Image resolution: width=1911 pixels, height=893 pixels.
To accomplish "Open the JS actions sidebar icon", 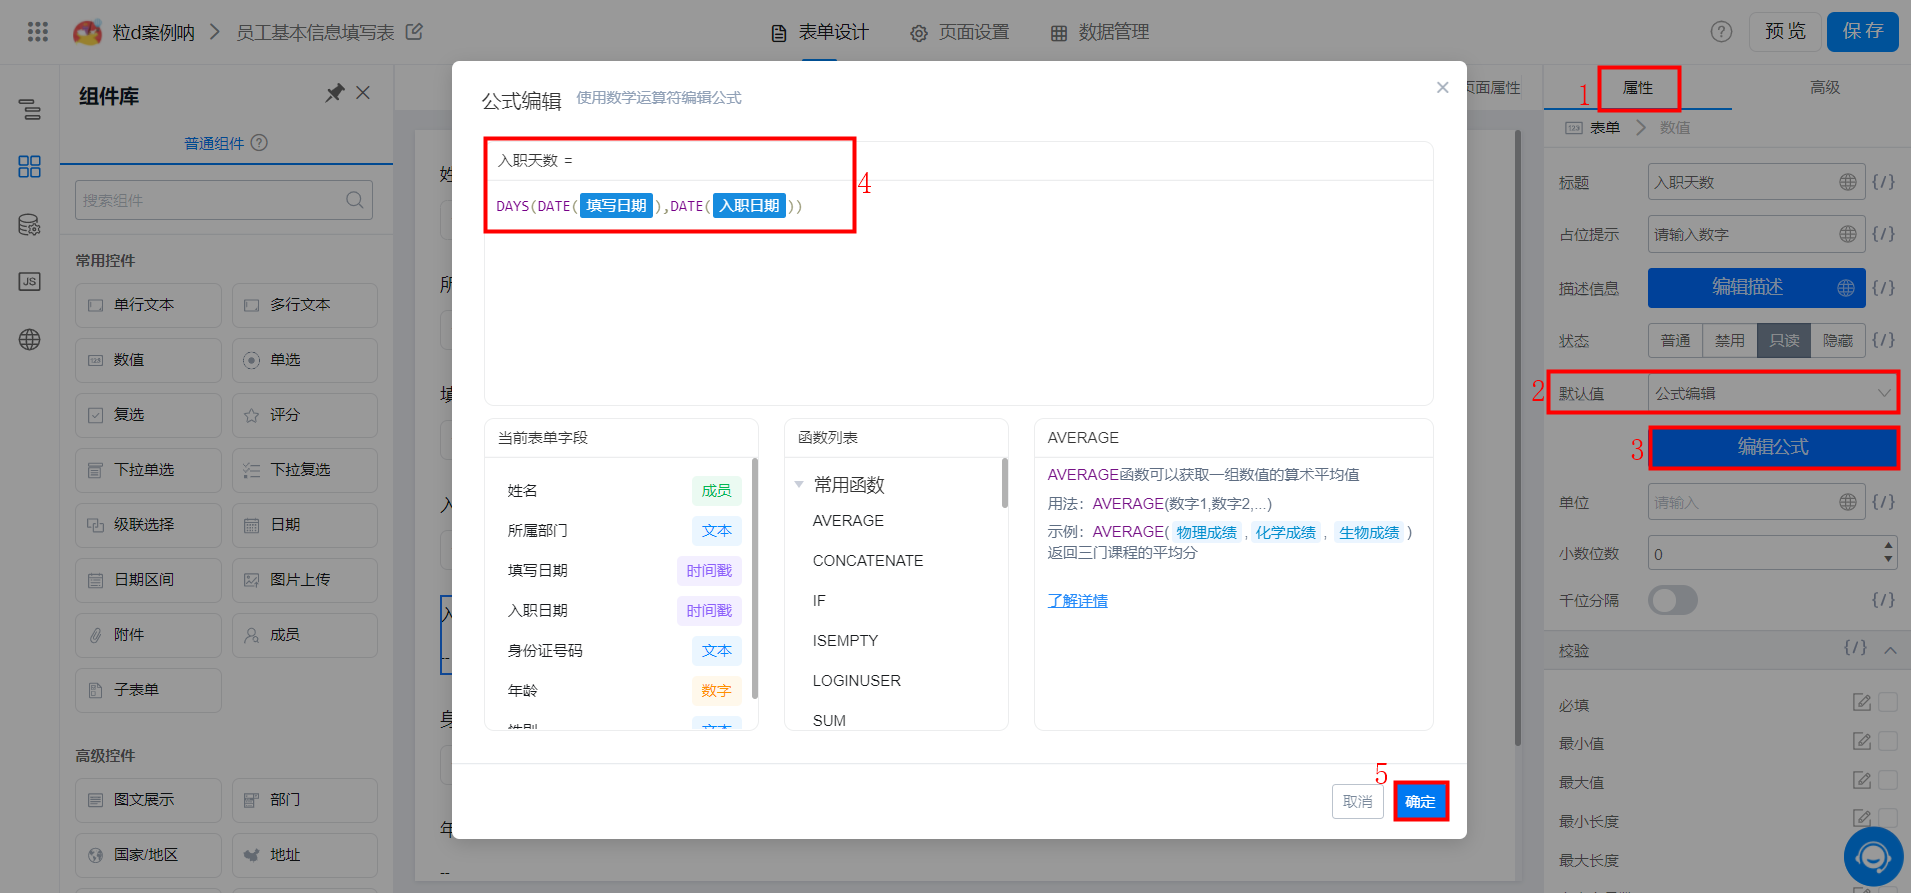I will pyautogui.click(x=30, y=282).
